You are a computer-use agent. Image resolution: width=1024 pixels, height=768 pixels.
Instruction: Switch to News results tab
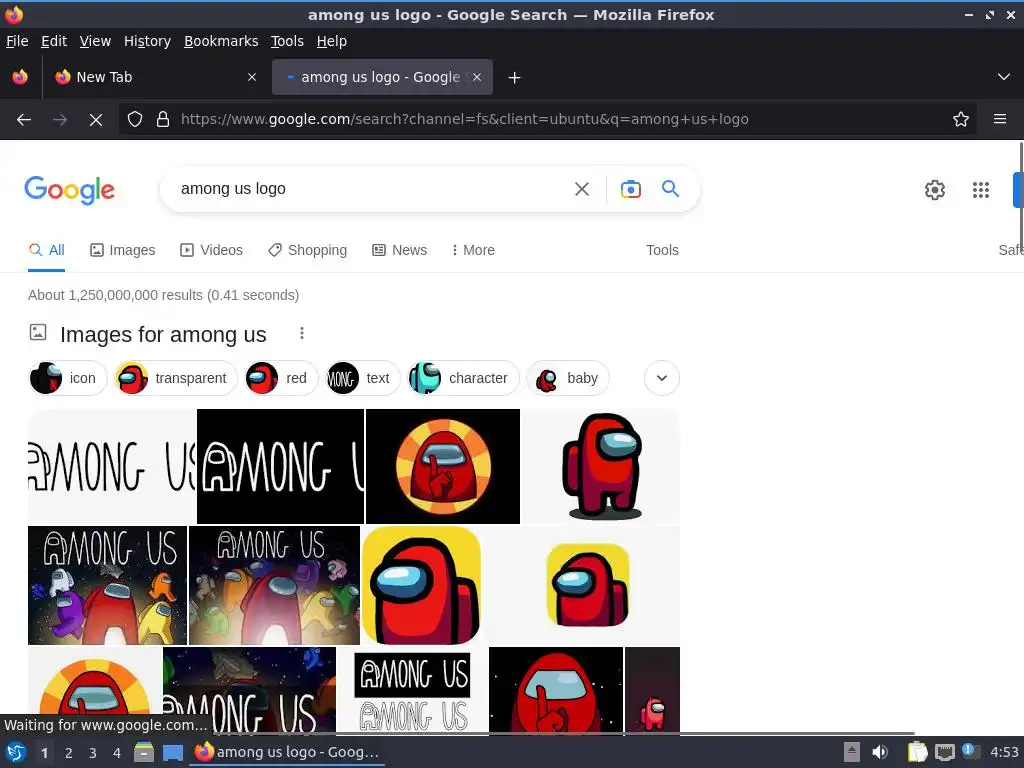(x=399, y=250)
